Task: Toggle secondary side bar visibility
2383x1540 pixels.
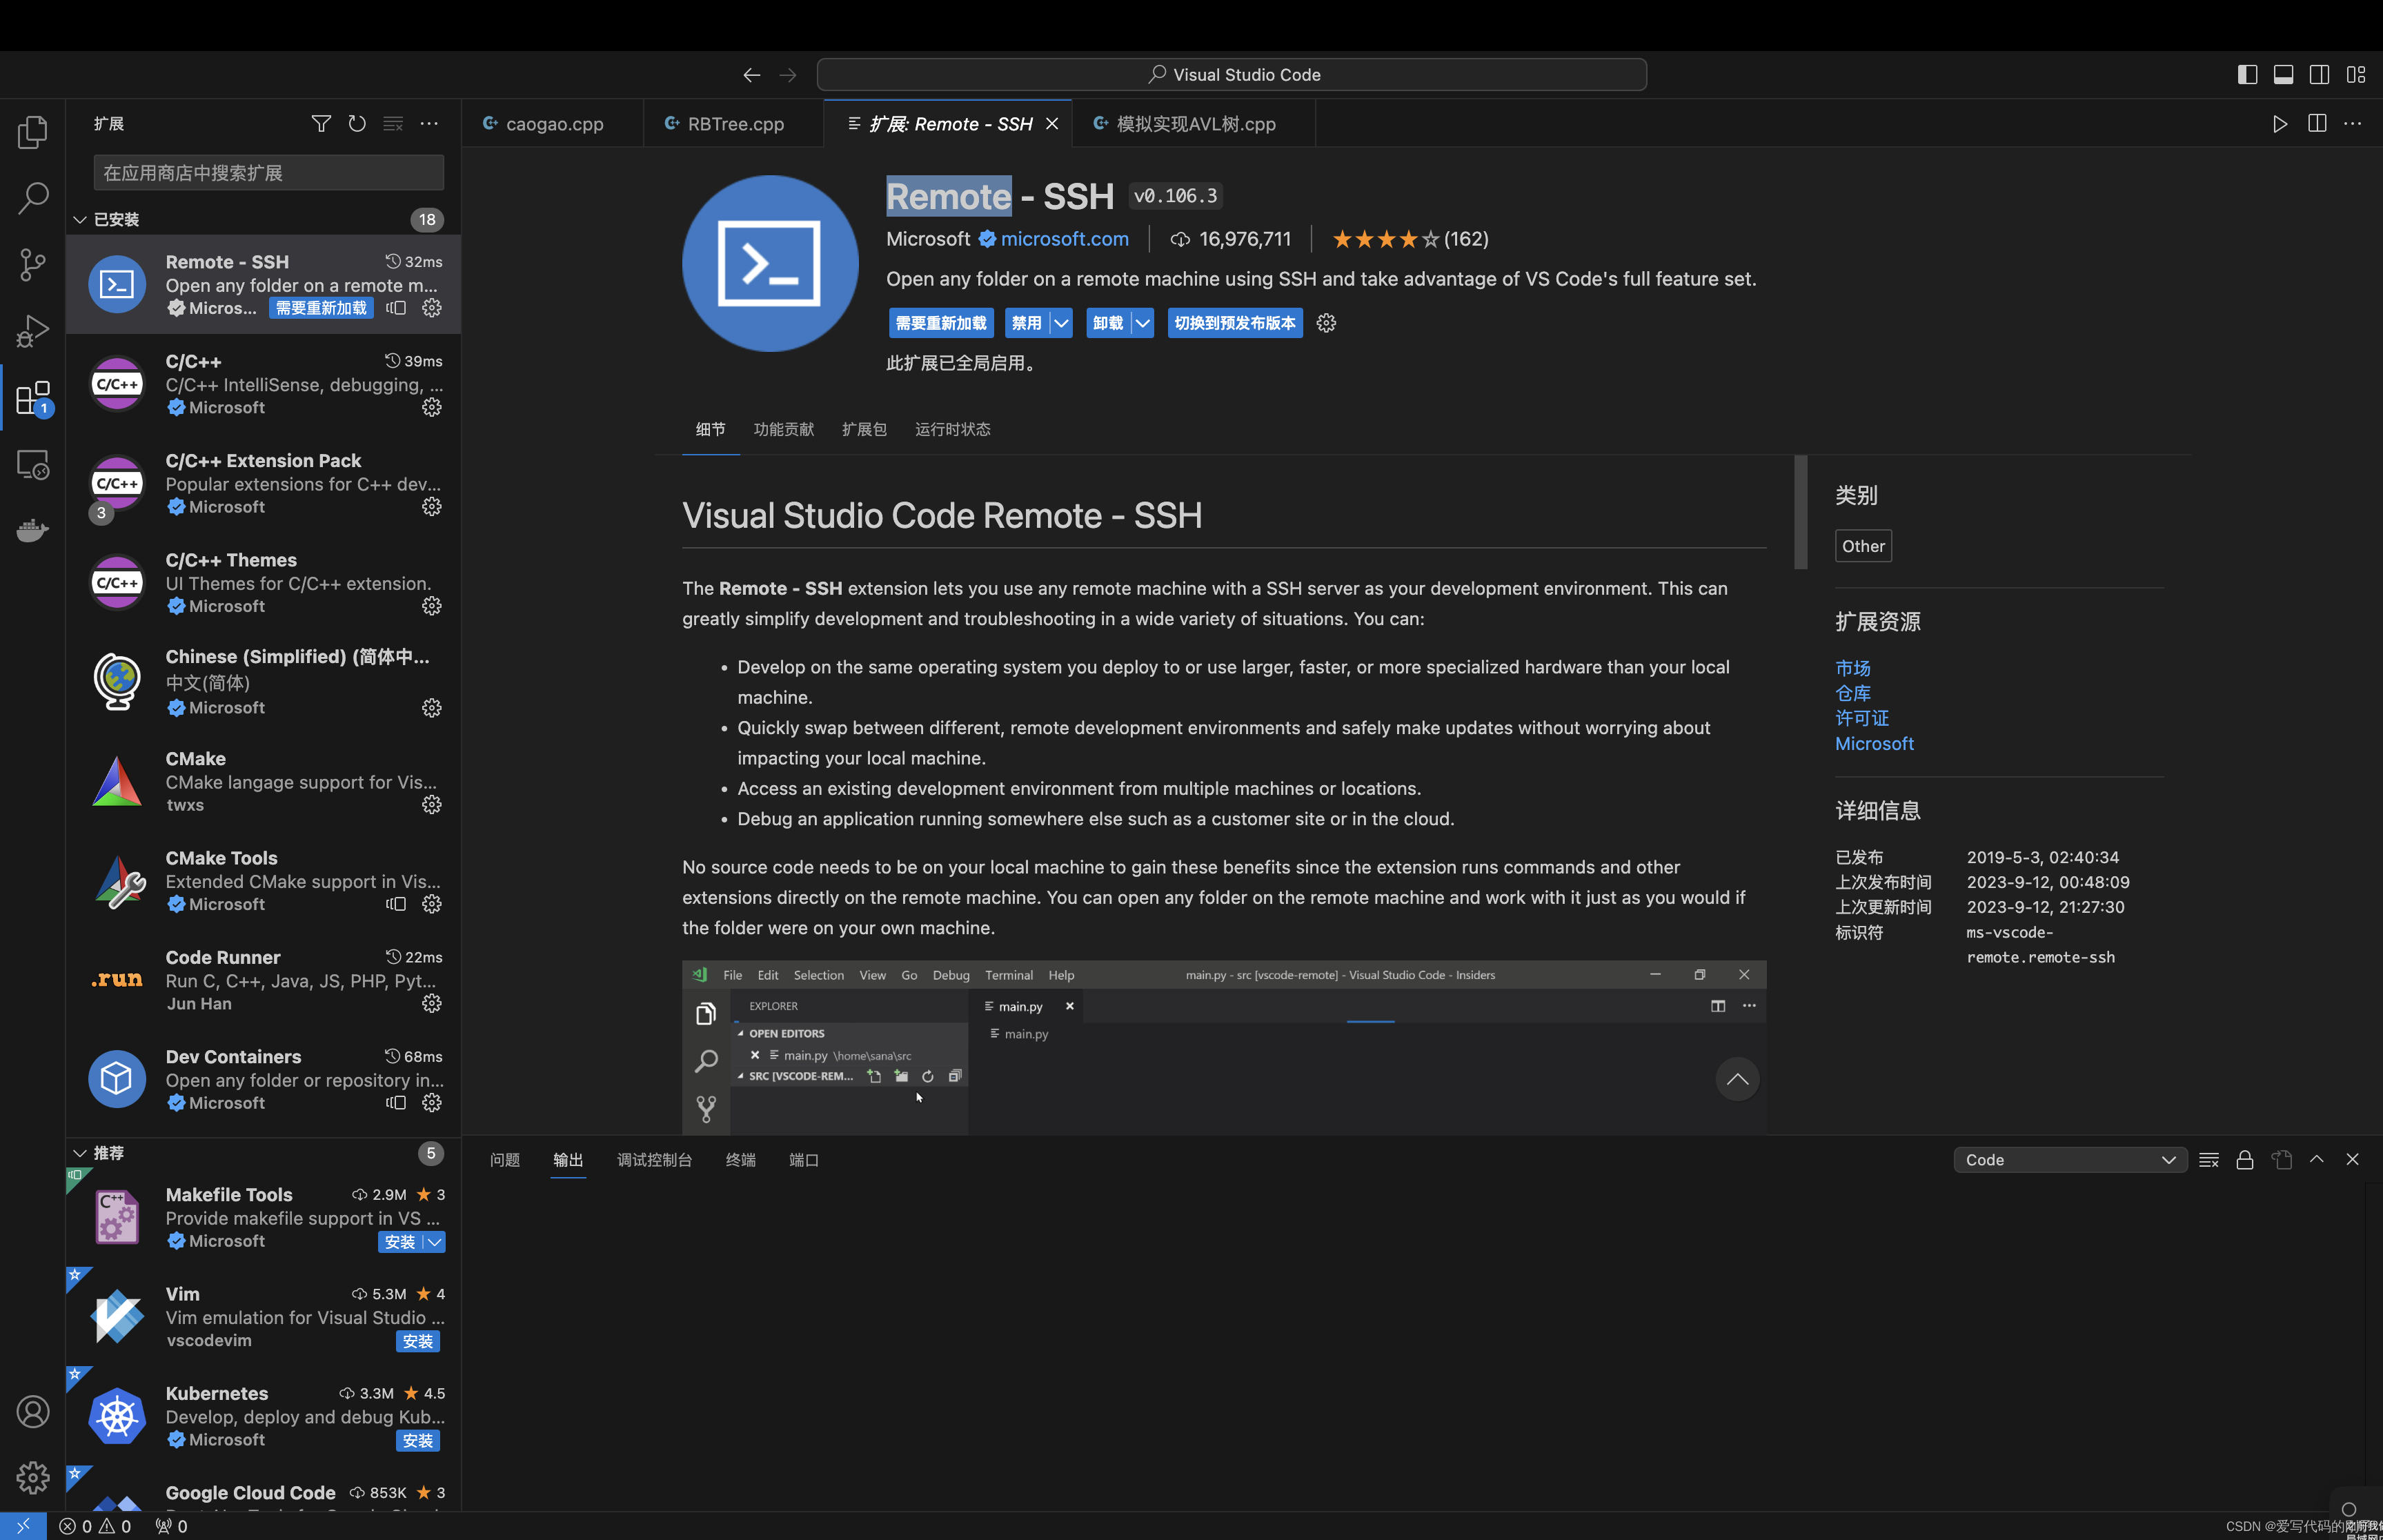Action: point(2319,75)
